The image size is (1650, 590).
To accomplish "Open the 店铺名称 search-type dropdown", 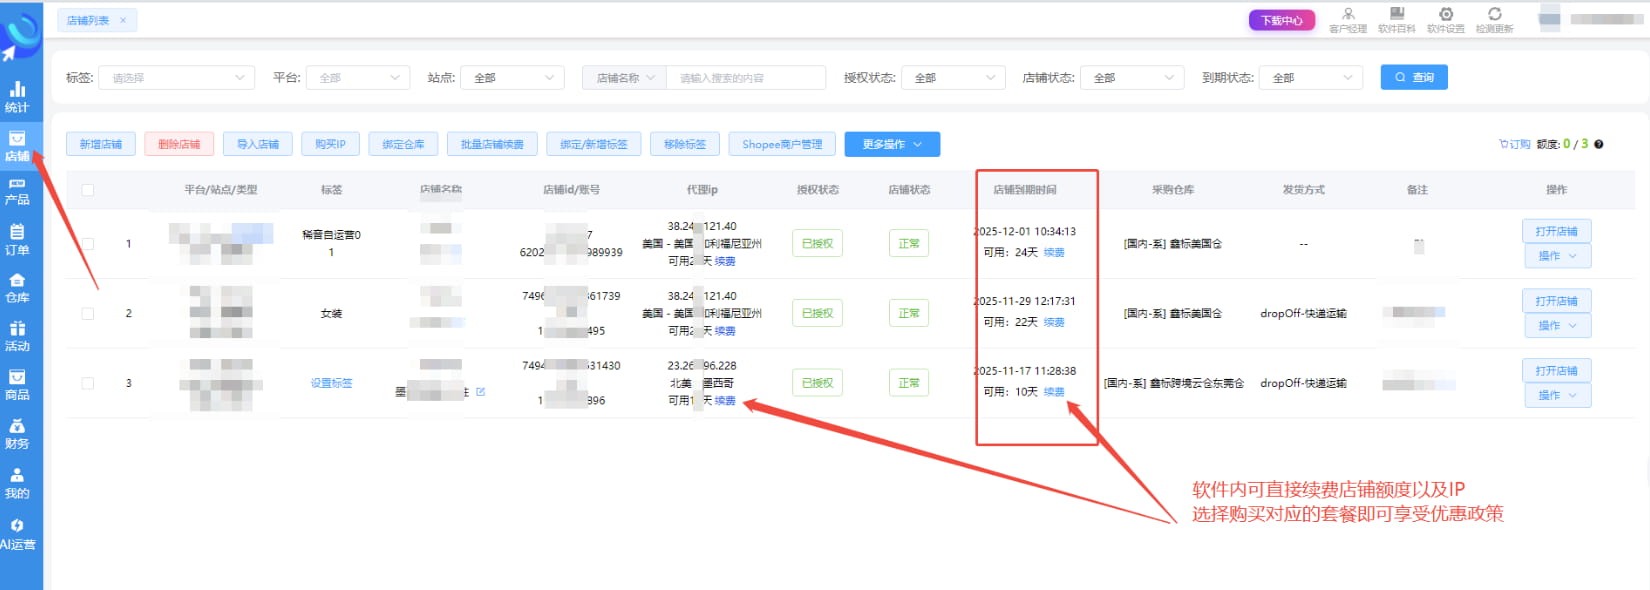I will 624,77.
